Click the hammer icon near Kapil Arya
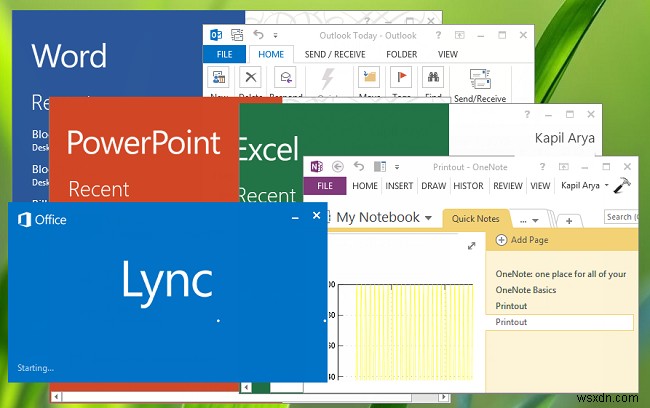 tap(622, 185)
